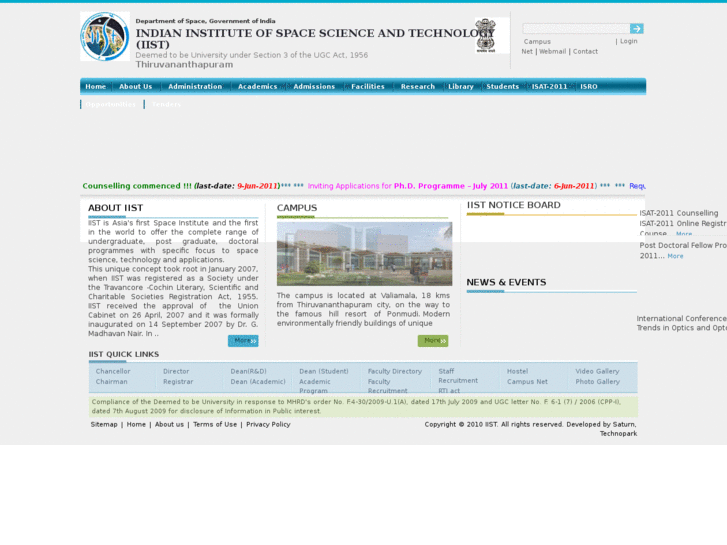Image resolution: width=727 pixels, height=545 pixels.
Task: Open the ISAT-2011 menu item
Action: 549,86
